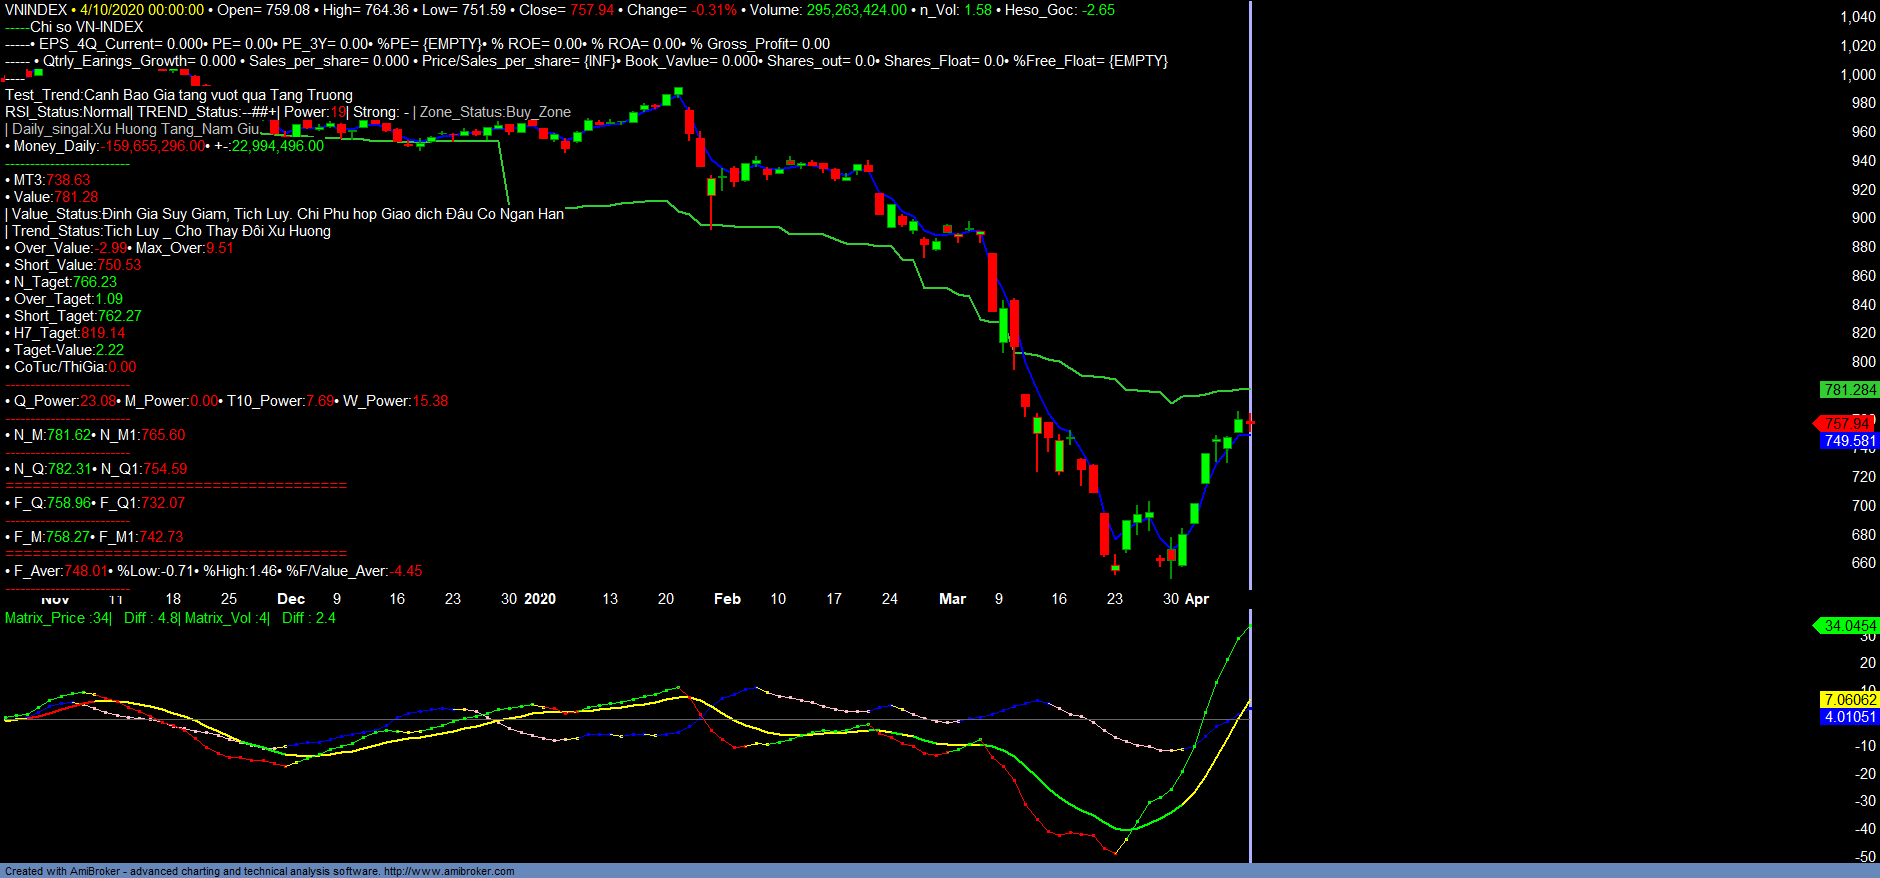
Task: Click the Zone_Status:Buy_Zone text
Action: [495, 112]
